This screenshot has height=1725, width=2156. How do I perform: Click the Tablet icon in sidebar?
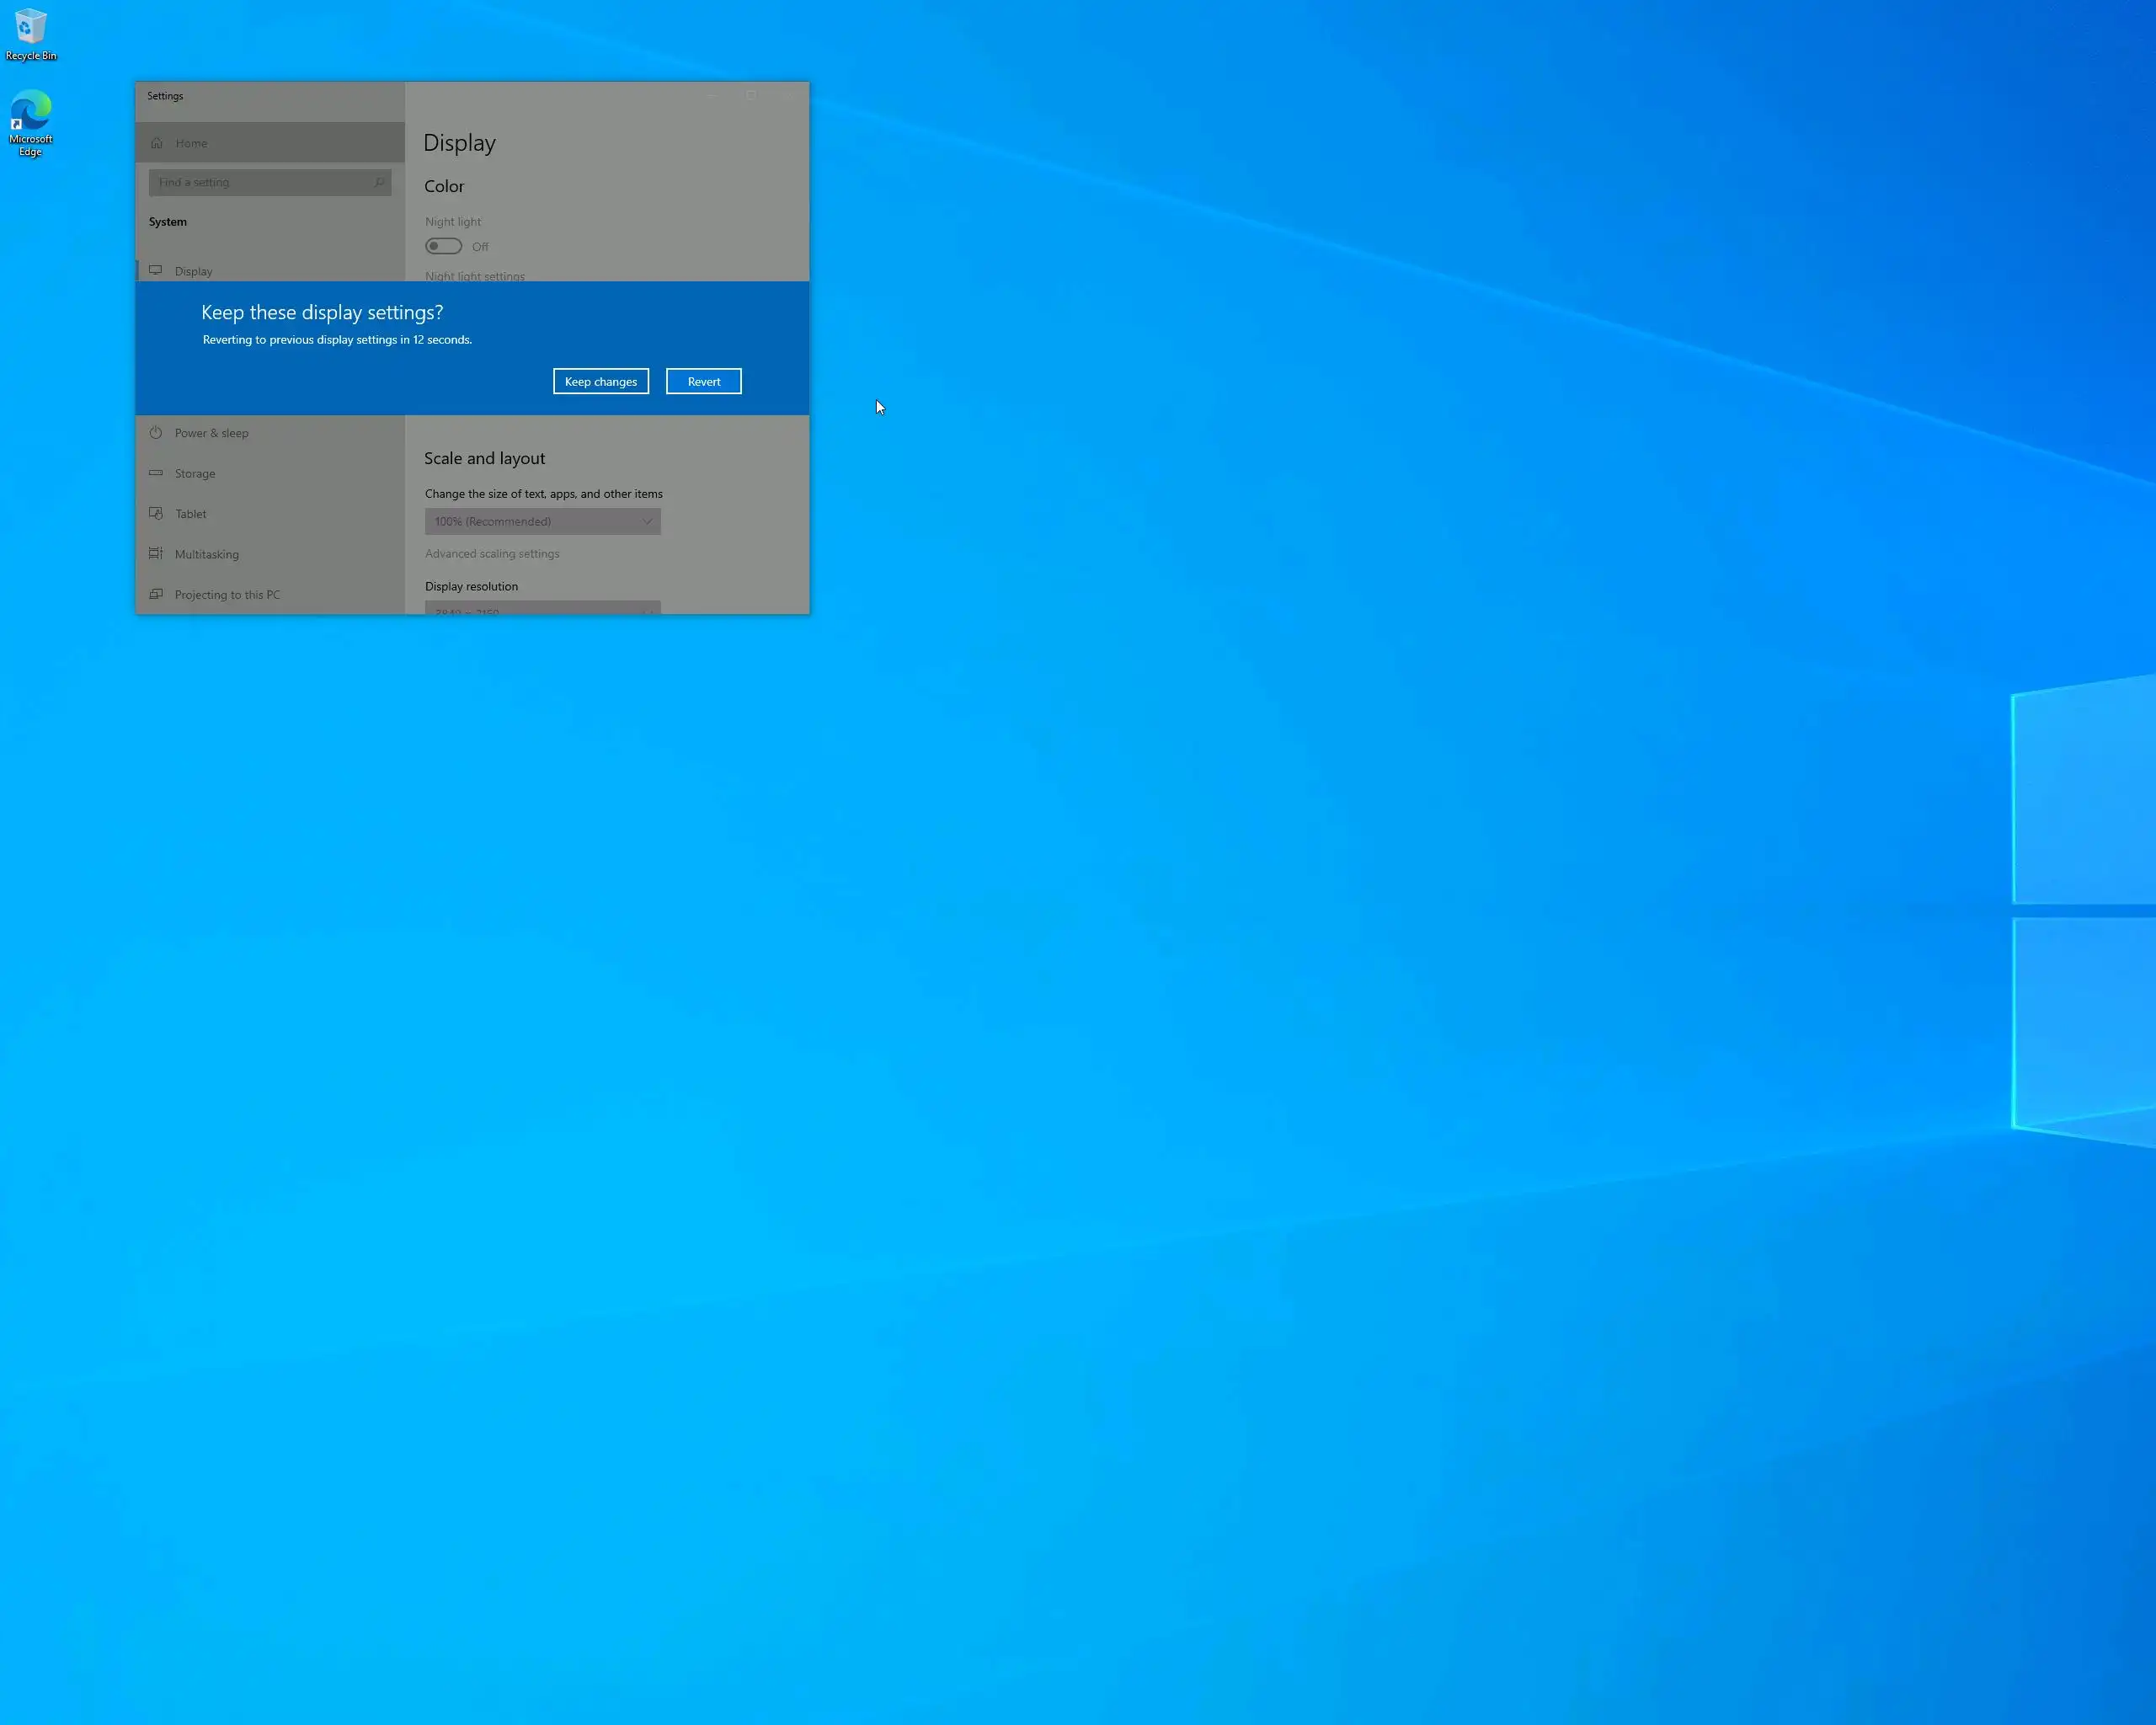tap(156, 513)
